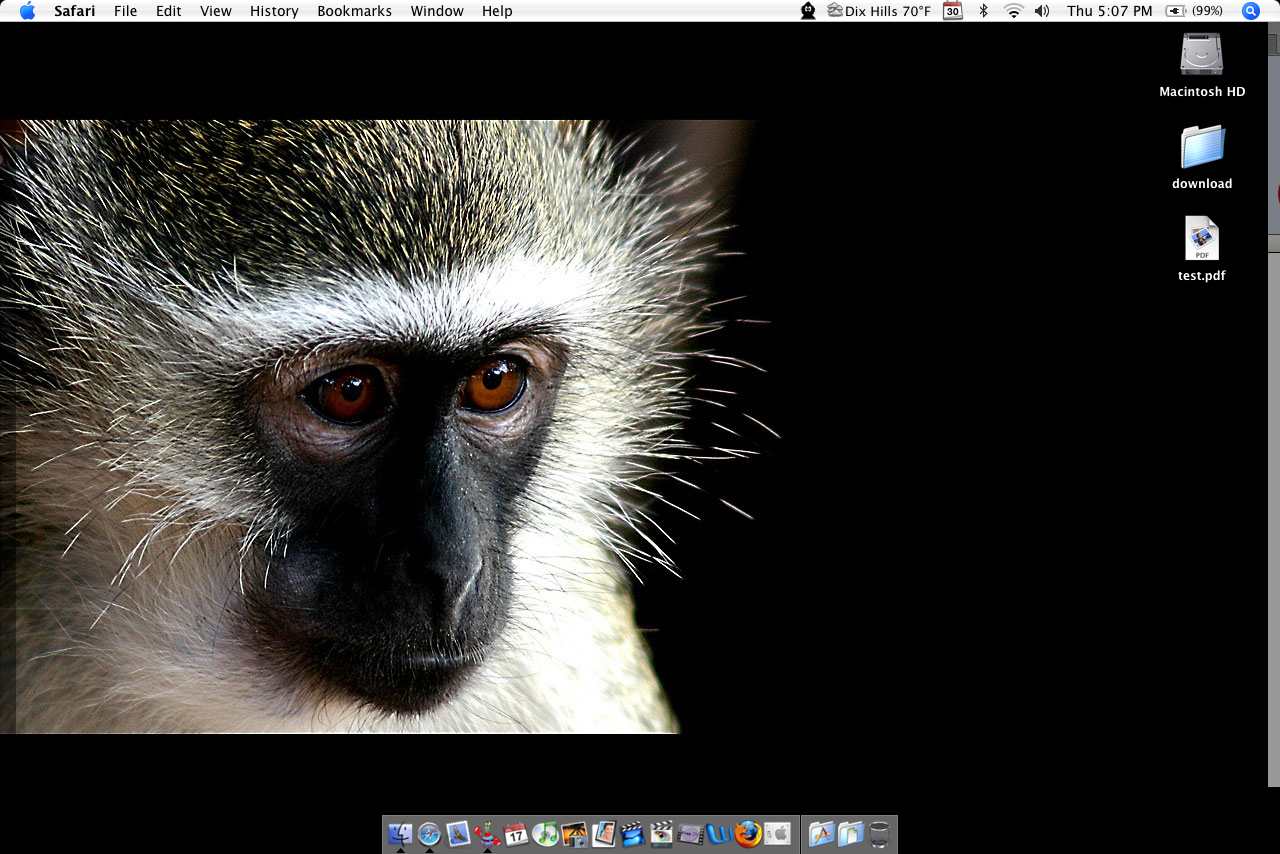Select the download folder on desktop
This screenshot has height=854, width=1280.
pyautogui.click(x=1201, y=148)
